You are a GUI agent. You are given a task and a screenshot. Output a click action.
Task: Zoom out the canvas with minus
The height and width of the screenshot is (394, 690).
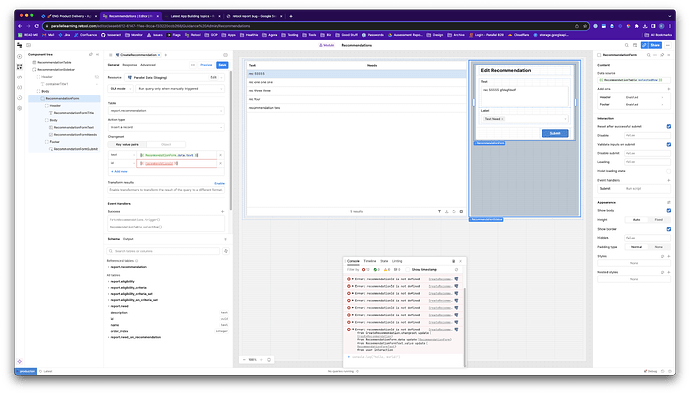[x=244, y=360]
